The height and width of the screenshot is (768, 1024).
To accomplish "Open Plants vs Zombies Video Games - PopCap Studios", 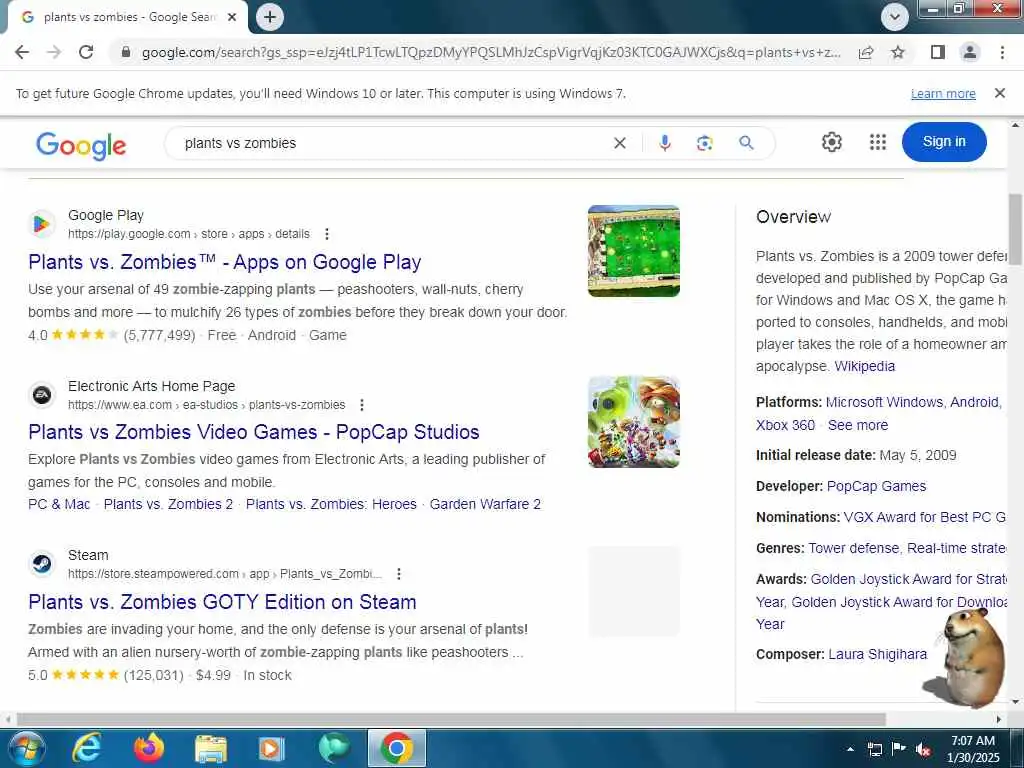I will point(253,432).
